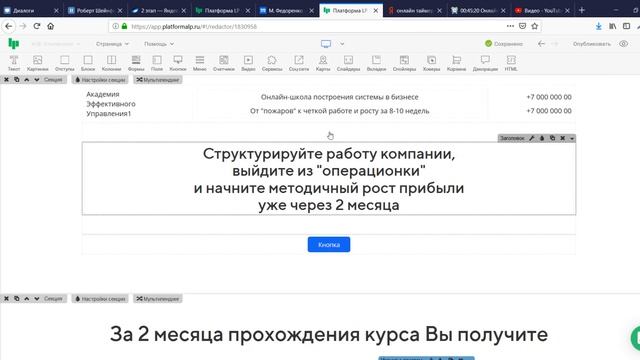Open heading widget style drop icon
The height and width of the screenshot is (360, 640).
[542, 138]
